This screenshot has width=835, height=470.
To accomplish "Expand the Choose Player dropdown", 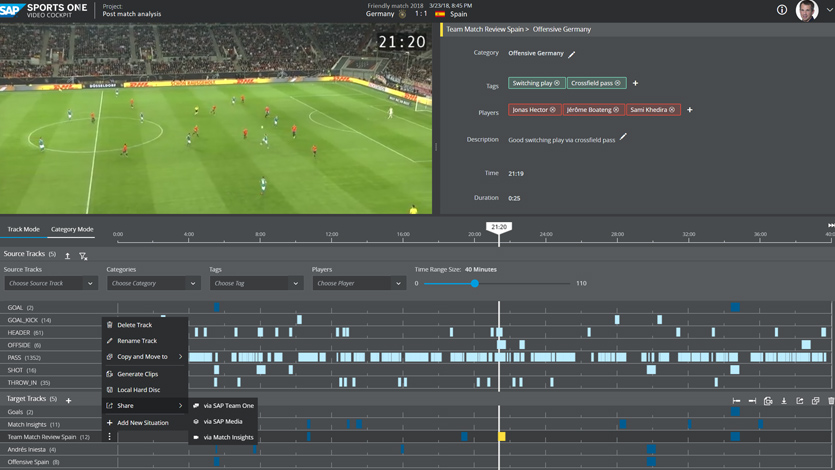I will (x=357, y=283).
